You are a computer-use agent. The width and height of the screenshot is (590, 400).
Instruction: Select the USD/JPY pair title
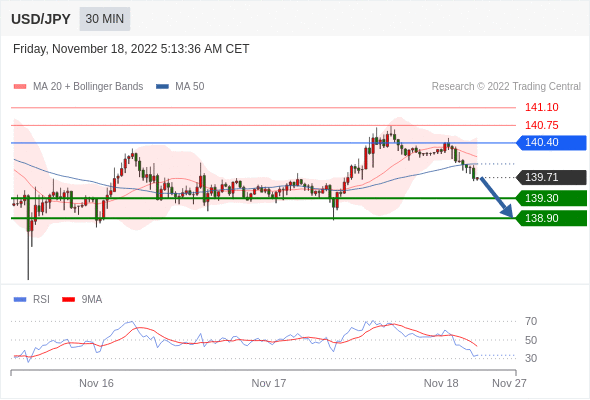click(x=41, y=19)
